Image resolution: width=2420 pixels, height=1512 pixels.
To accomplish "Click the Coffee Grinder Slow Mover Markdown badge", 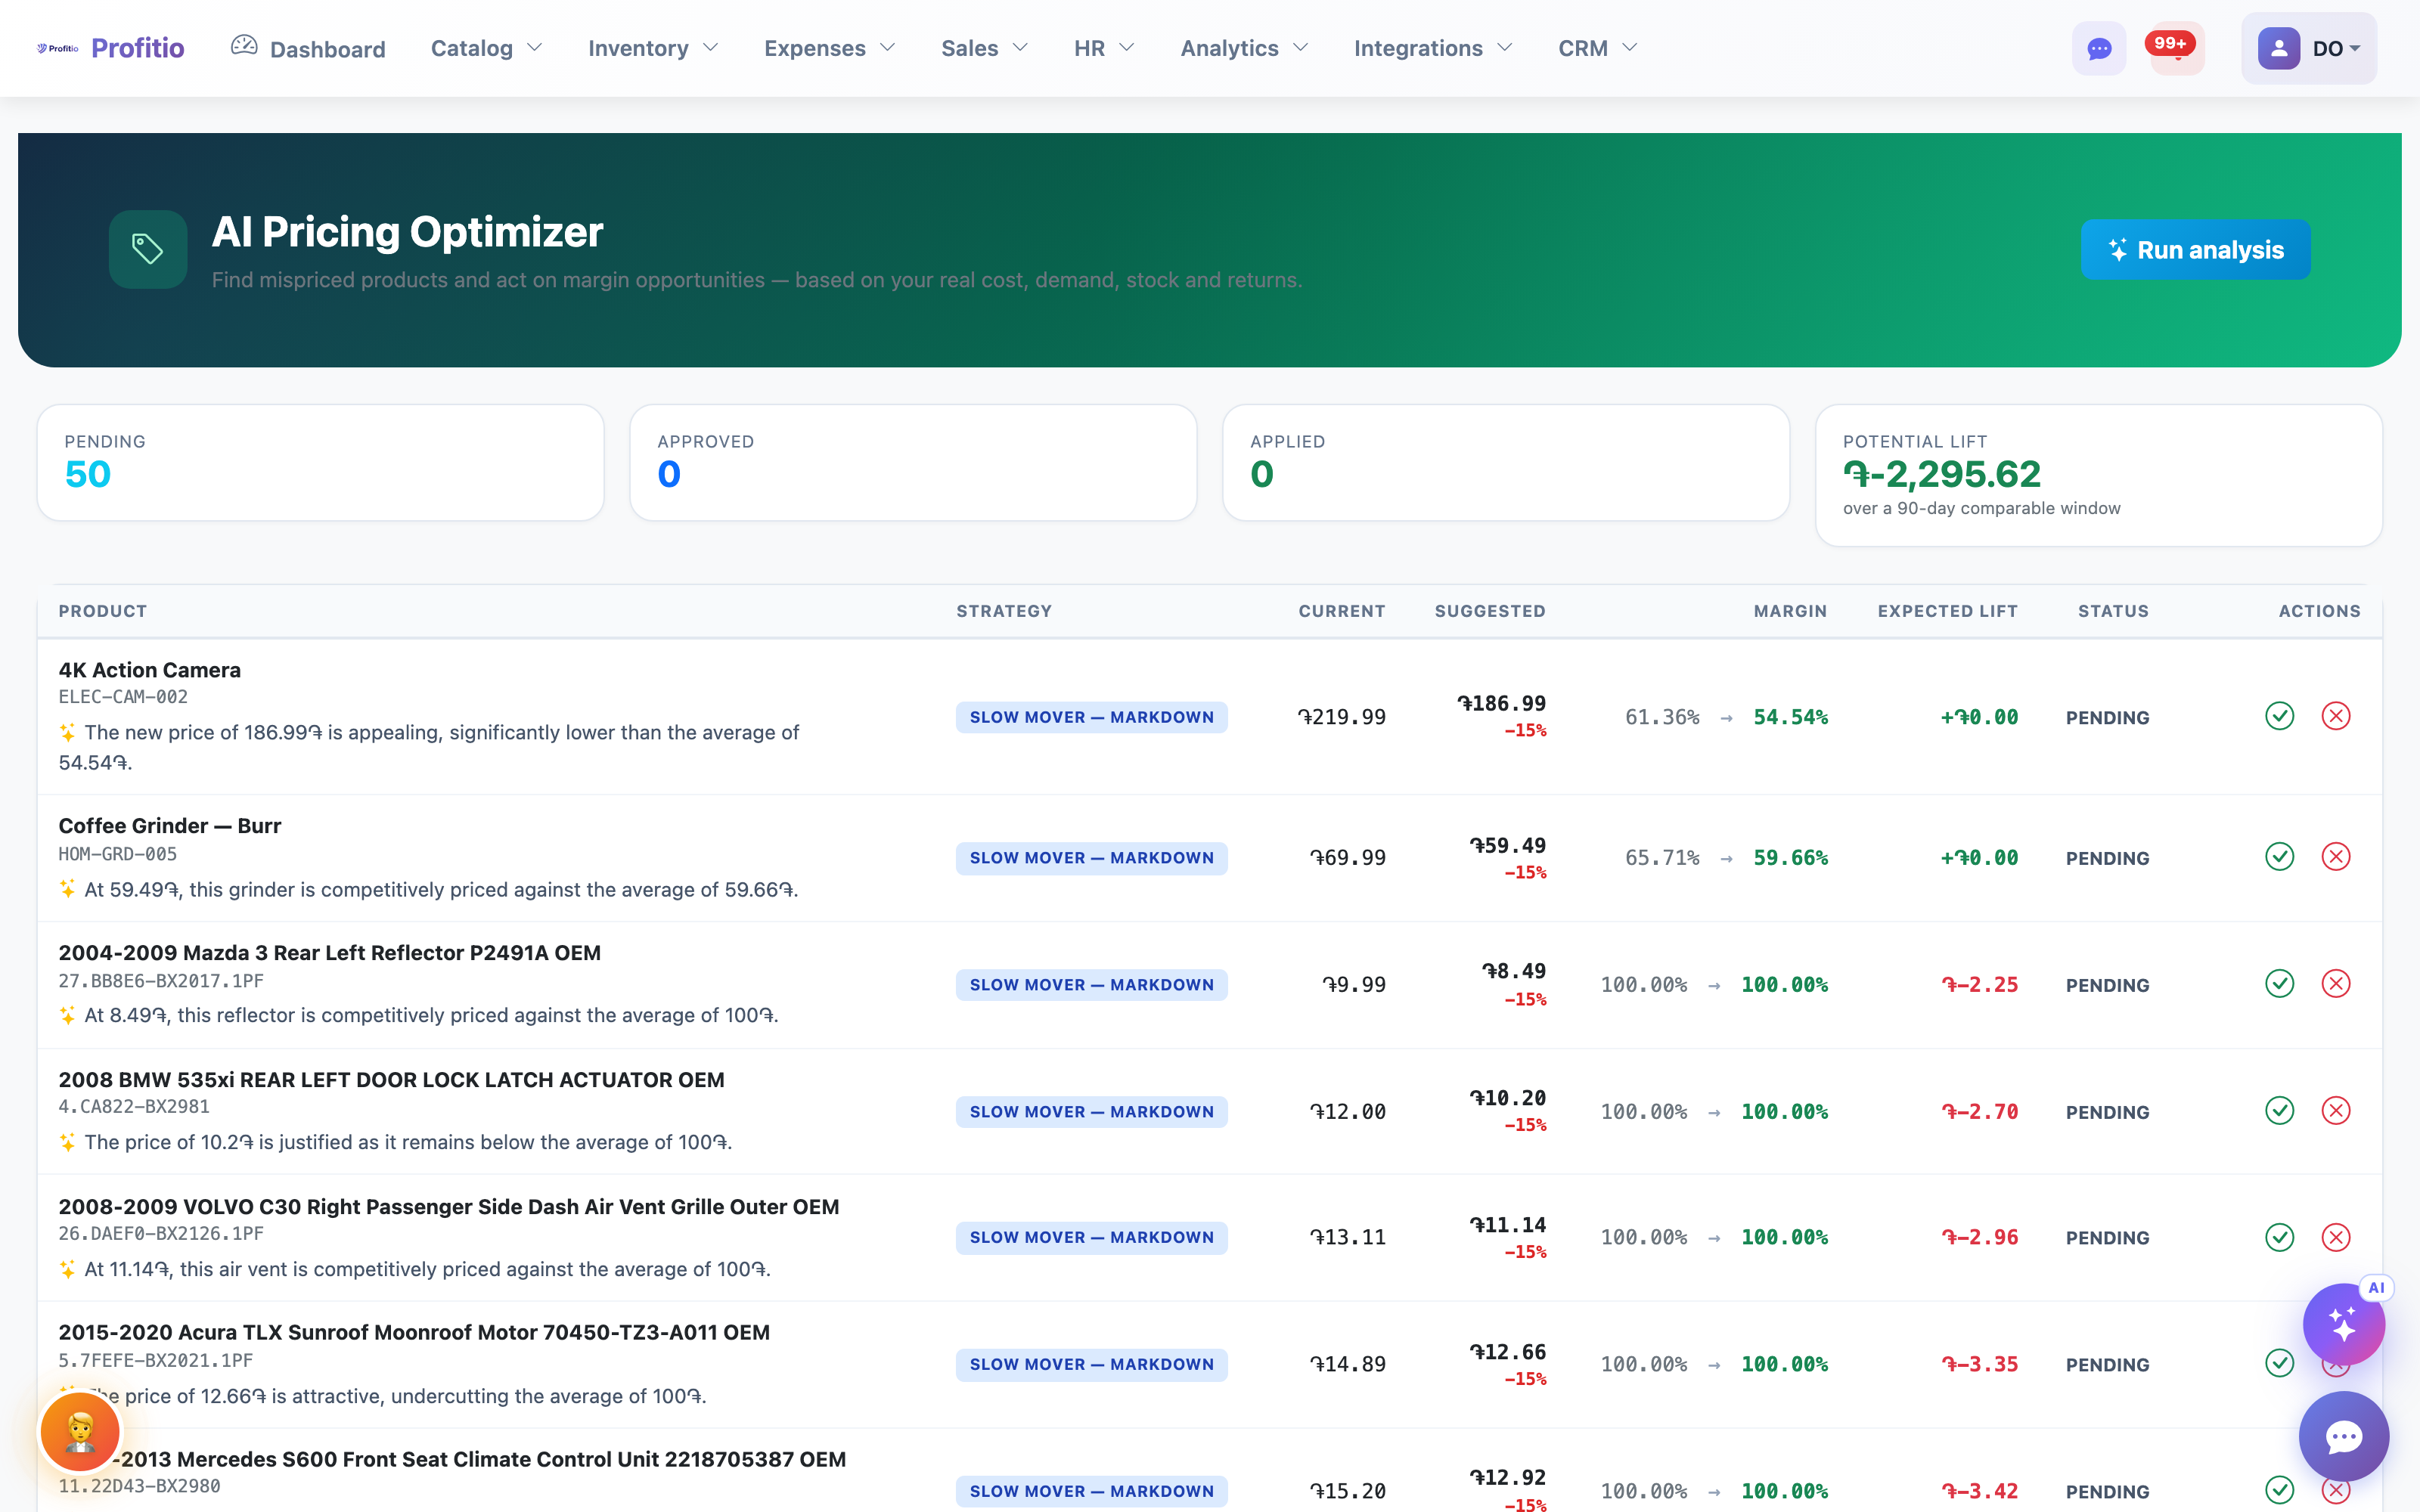I will coord(1091,858).
